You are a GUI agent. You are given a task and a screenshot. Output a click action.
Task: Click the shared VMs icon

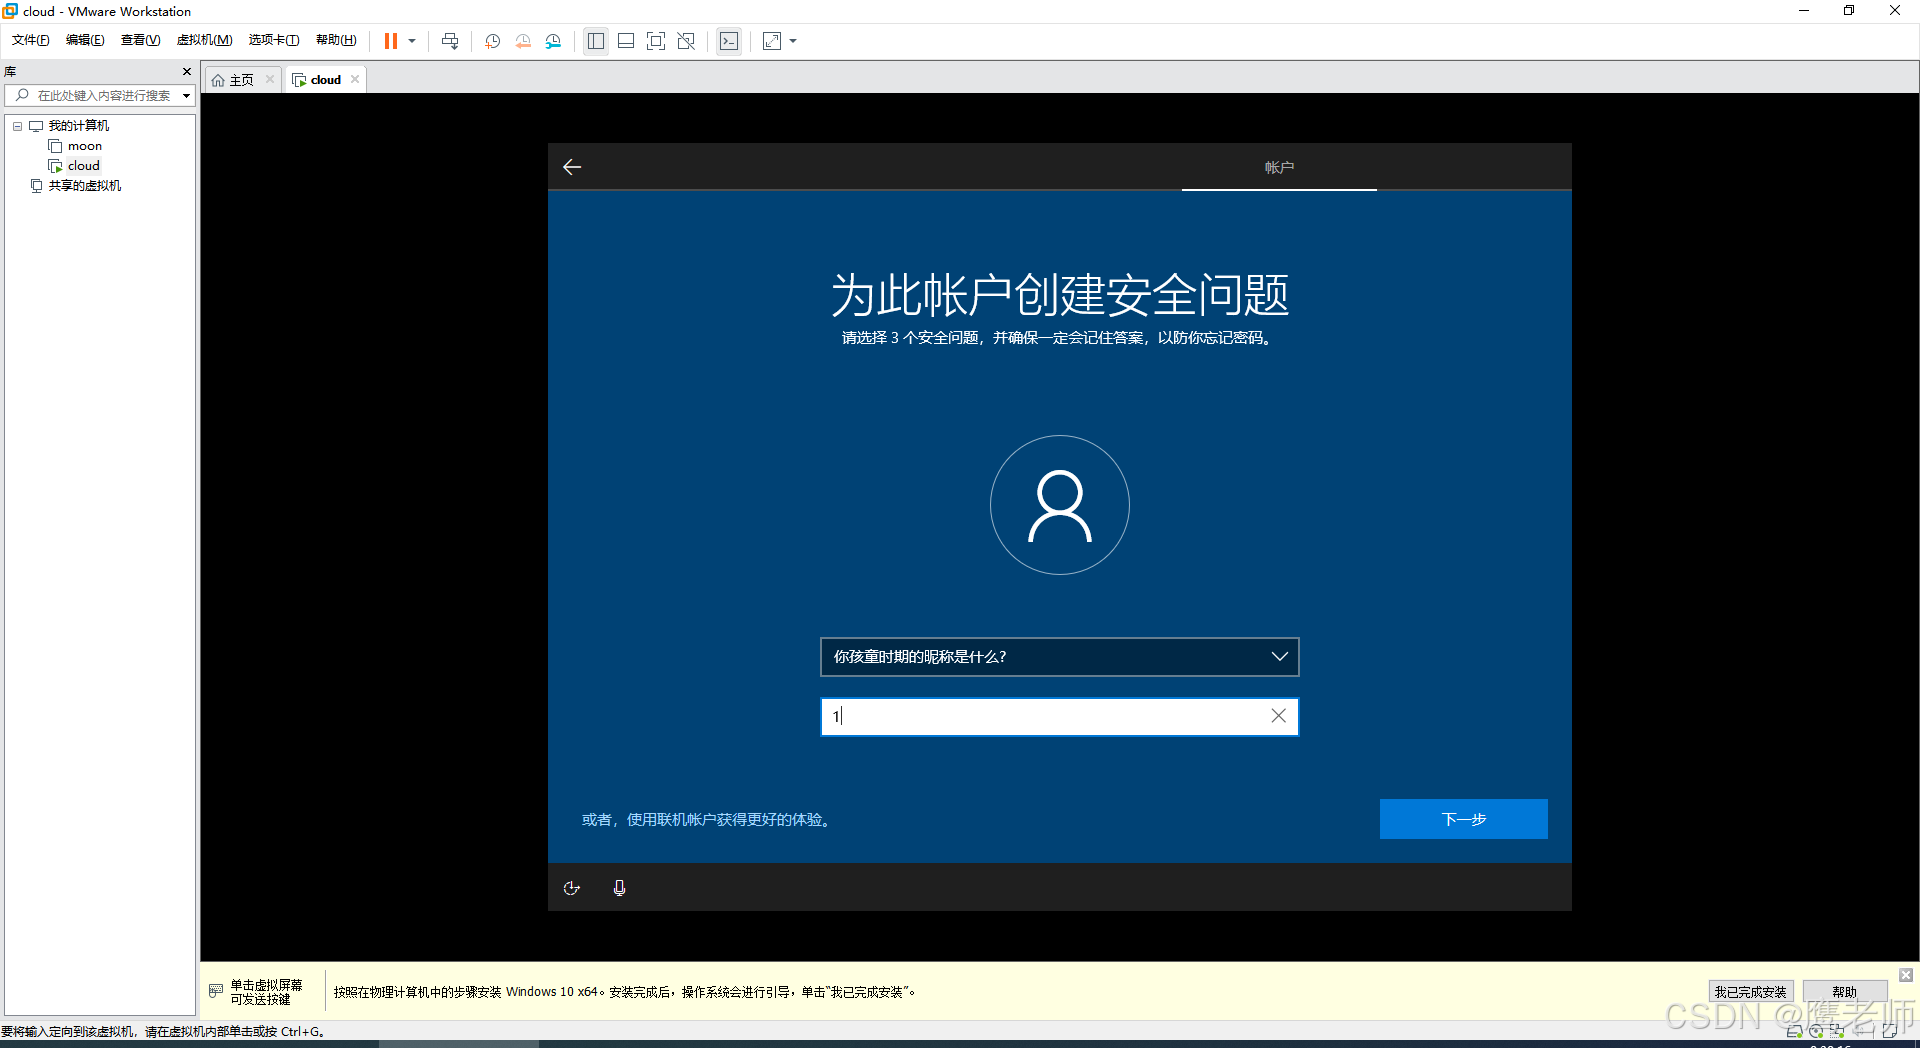pyautogui.click(x=36, y=186)
